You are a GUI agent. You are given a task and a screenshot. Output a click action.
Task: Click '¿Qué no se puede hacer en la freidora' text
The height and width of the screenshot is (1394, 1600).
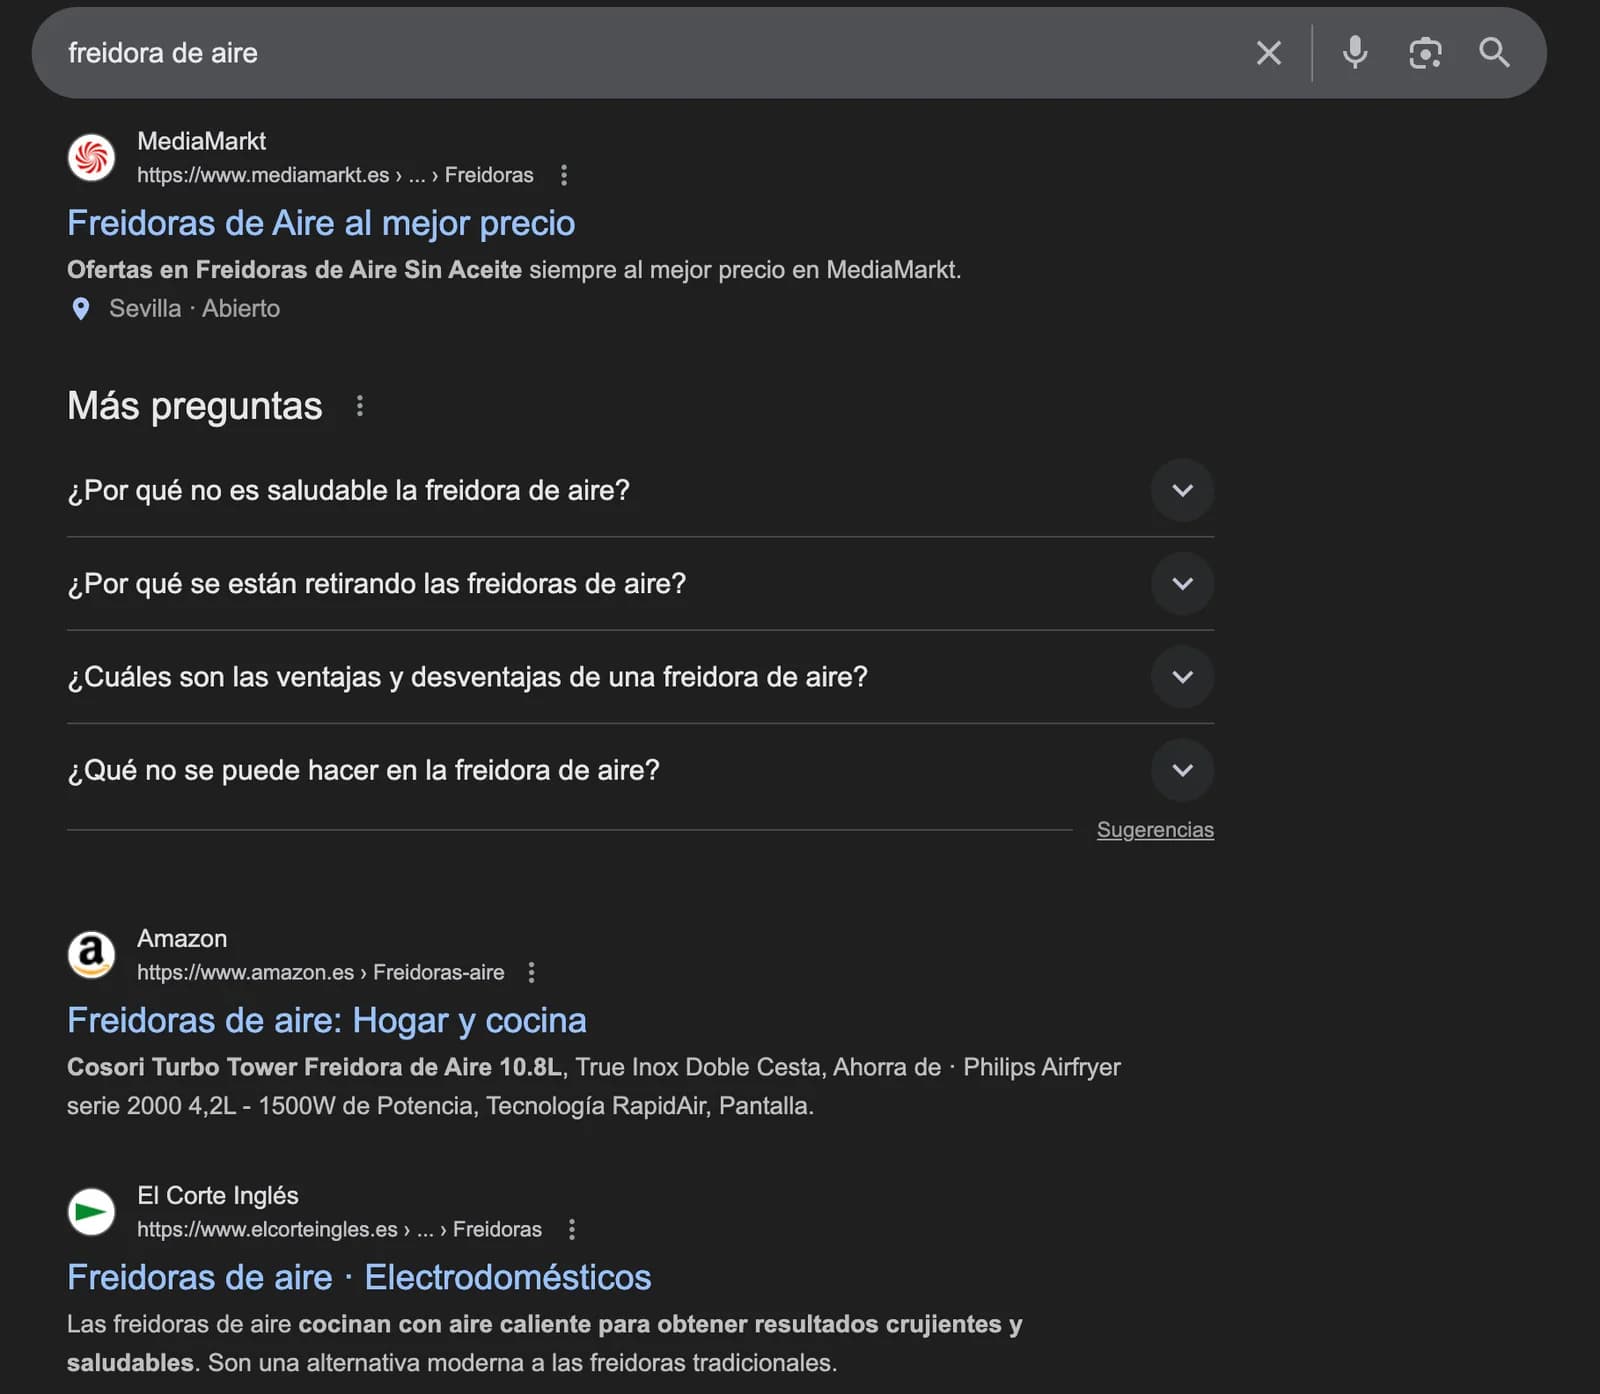363,770
